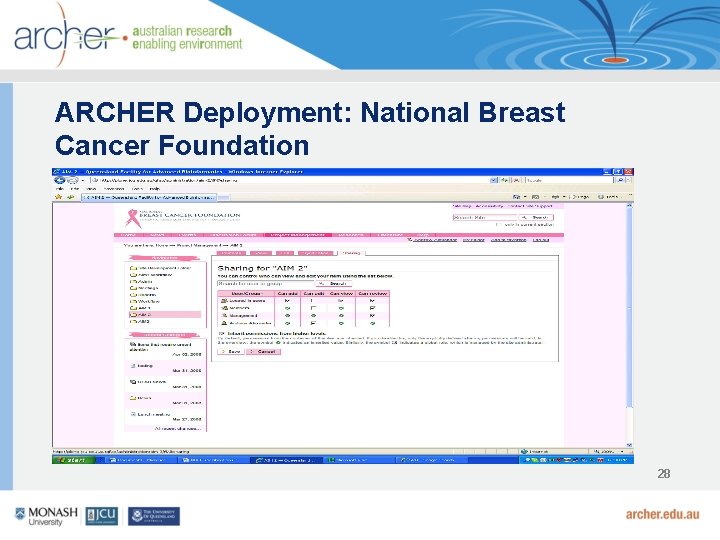Toggle 'Can edit' checkbox in the last sharing row
This screenshot has height=540, width=720.
point(313,323)
